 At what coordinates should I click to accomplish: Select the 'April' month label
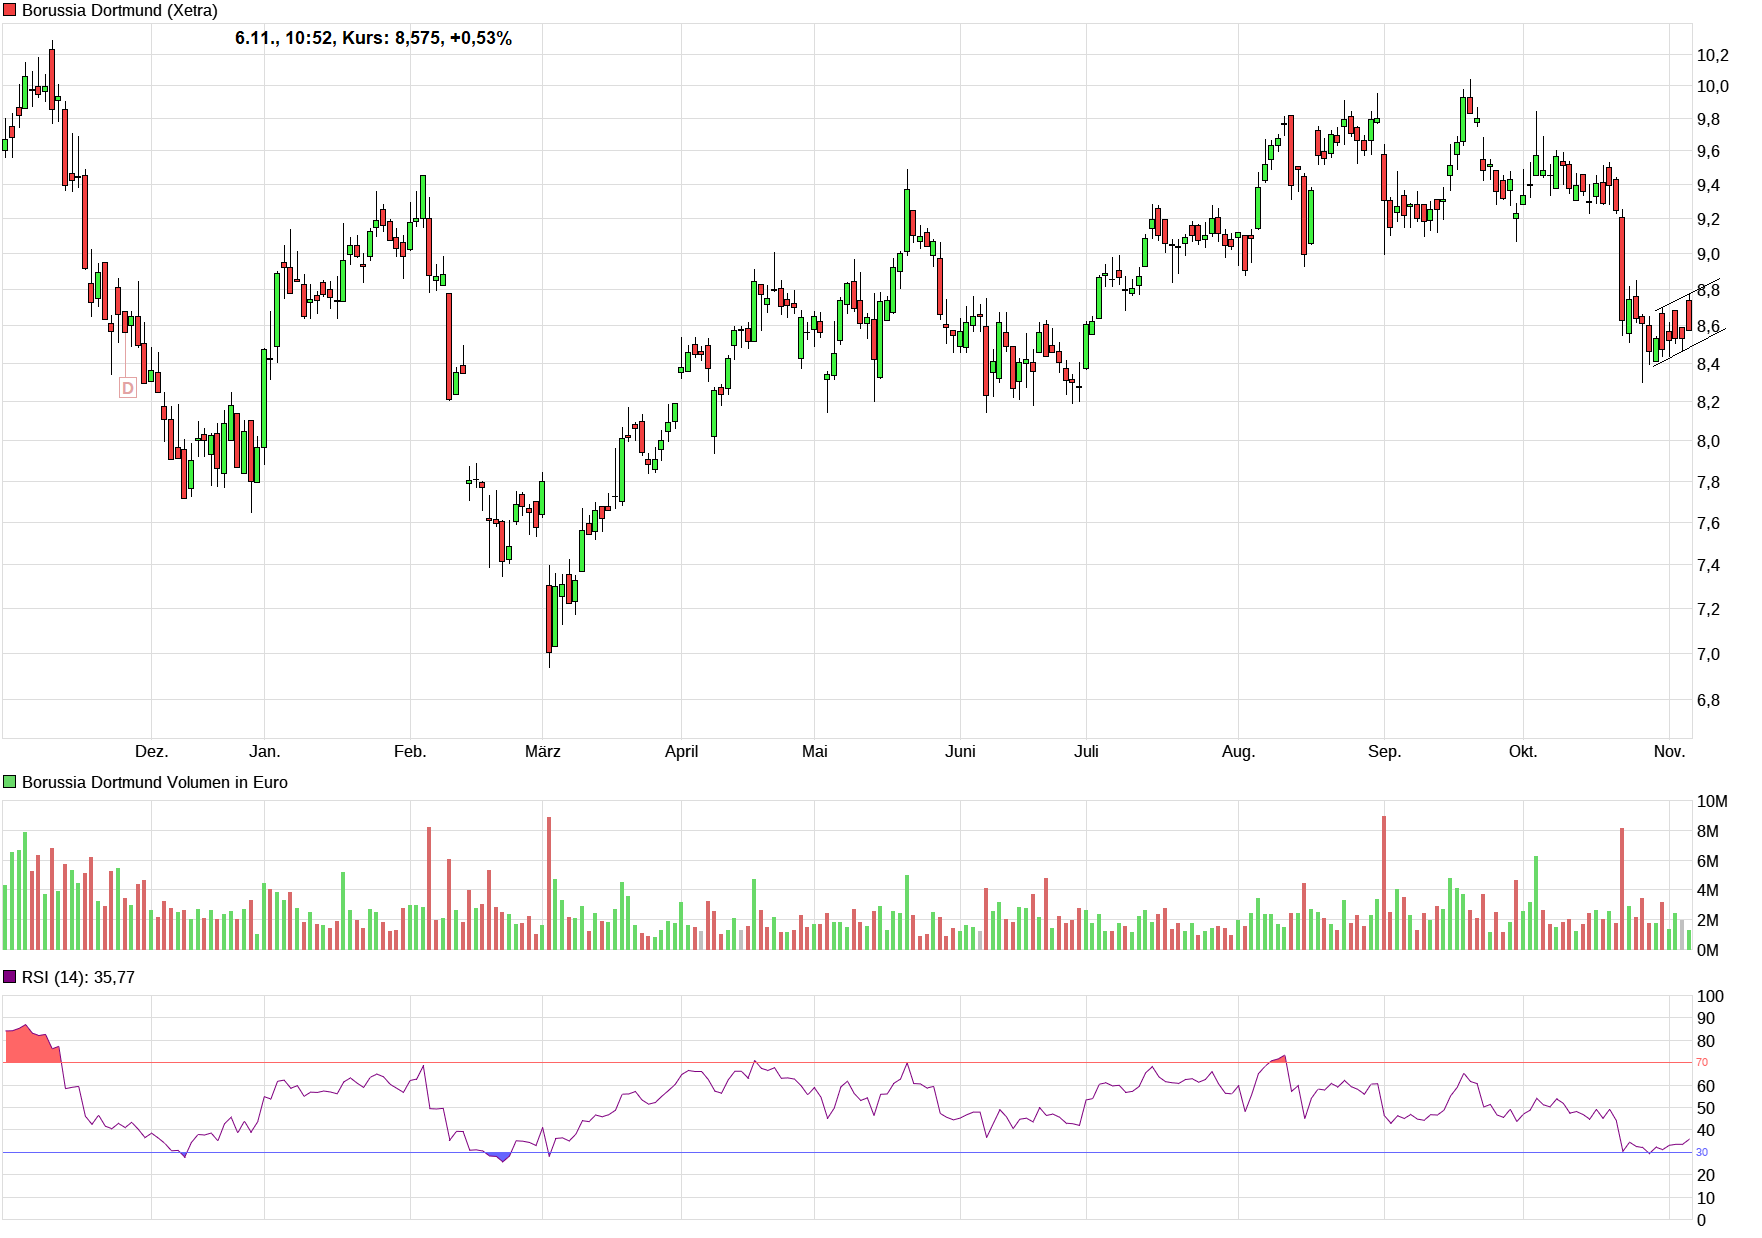(682, 751)
